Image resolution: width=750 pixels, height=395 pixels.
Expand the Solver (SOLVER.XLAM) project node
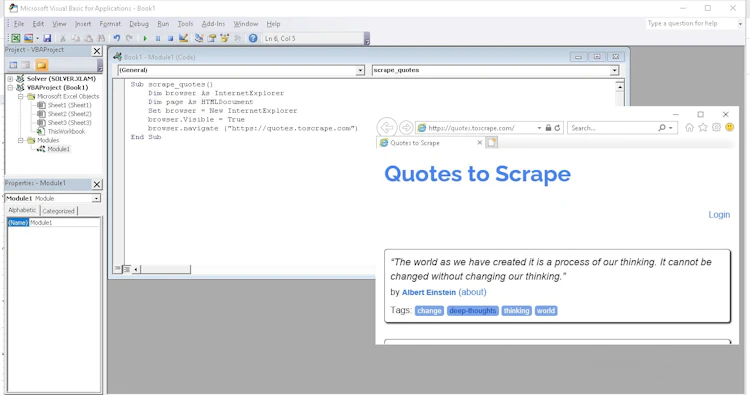coord(10,79)
